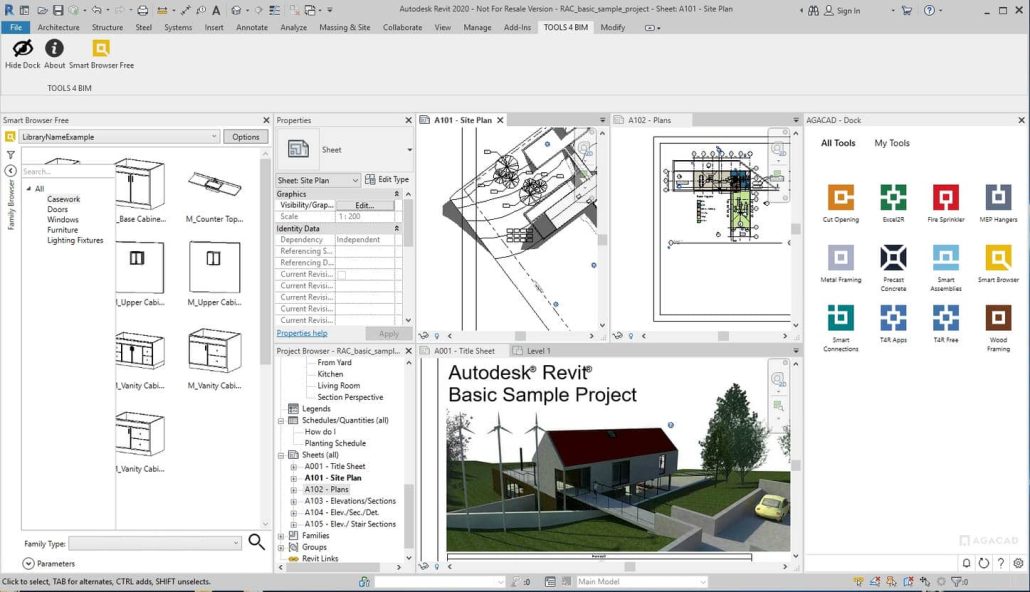This screenshot has height=592, width=1030.
Task: Open the Properties help link
Action: pyautogui.click(x=302, y=333)
